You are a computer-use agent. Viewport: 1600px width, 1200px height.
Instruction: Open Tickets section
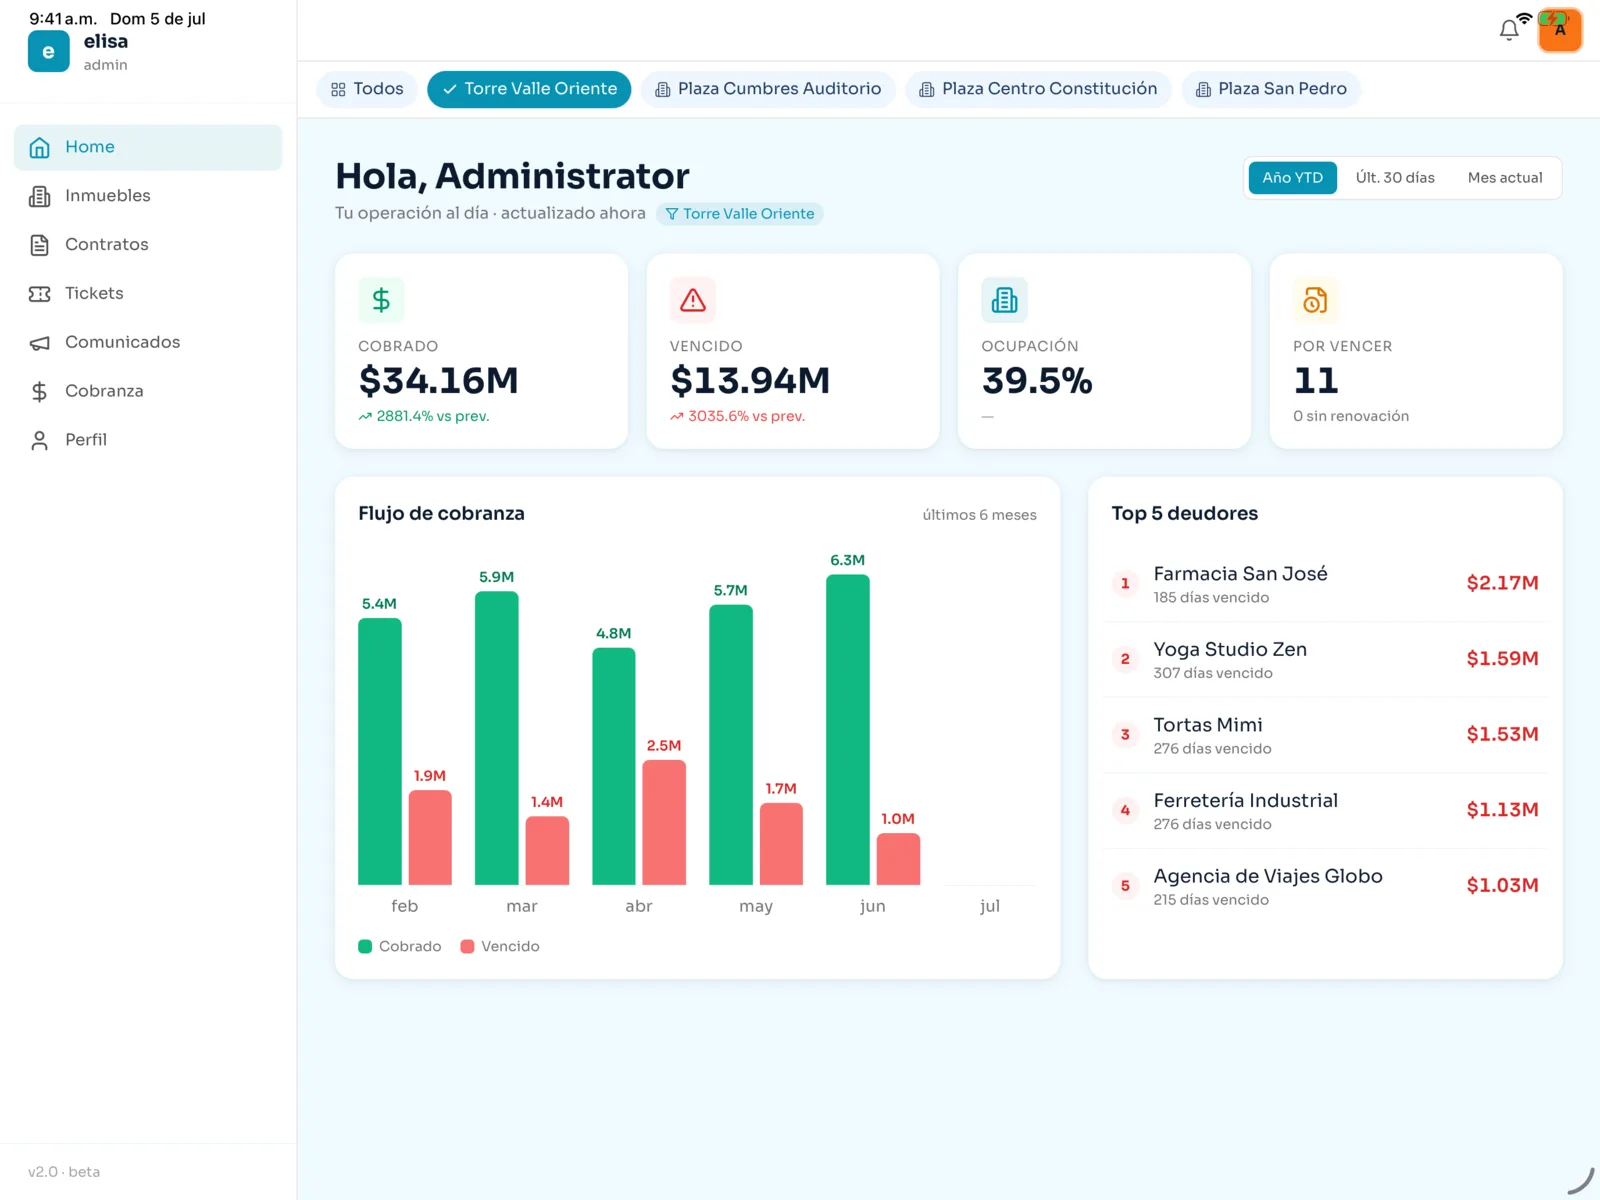coord(148,294)
